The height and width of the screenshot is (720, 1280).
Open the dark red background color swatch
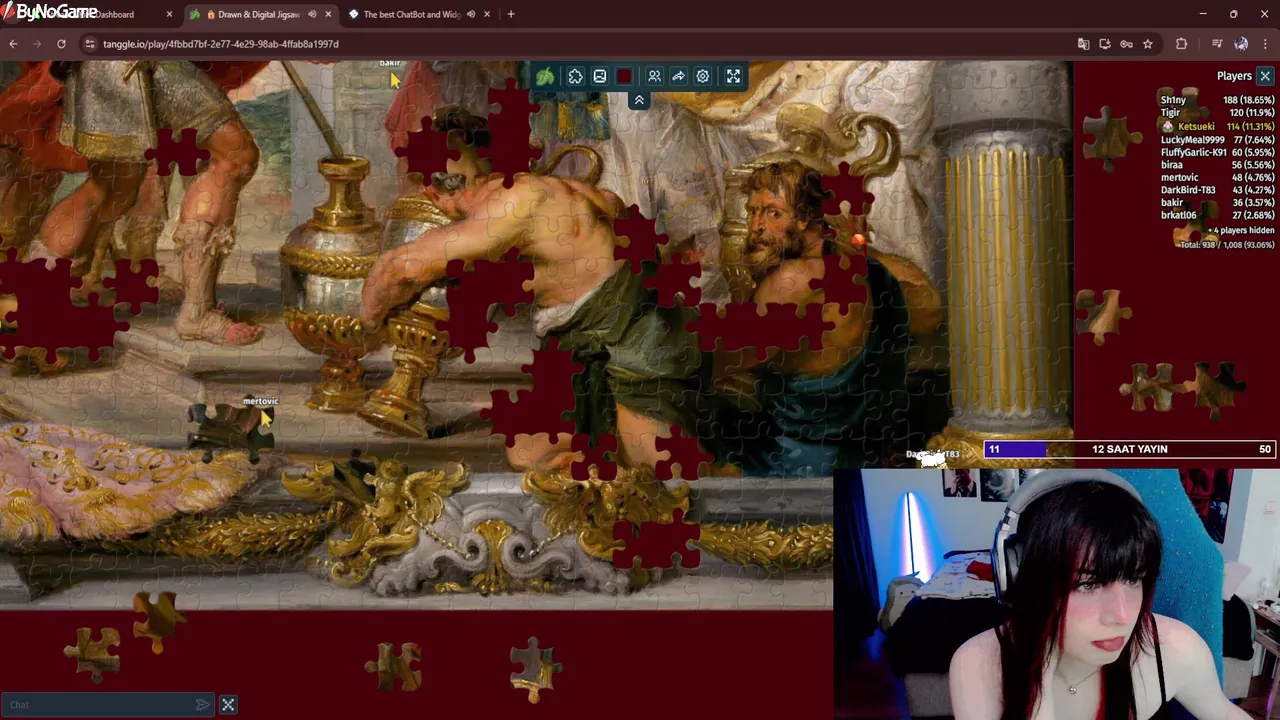(625, 76)
